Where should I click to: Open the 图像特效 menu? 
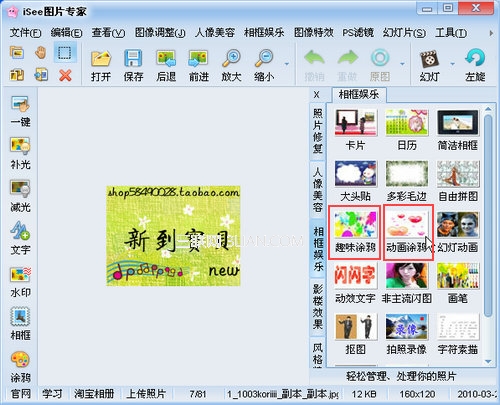313,33
